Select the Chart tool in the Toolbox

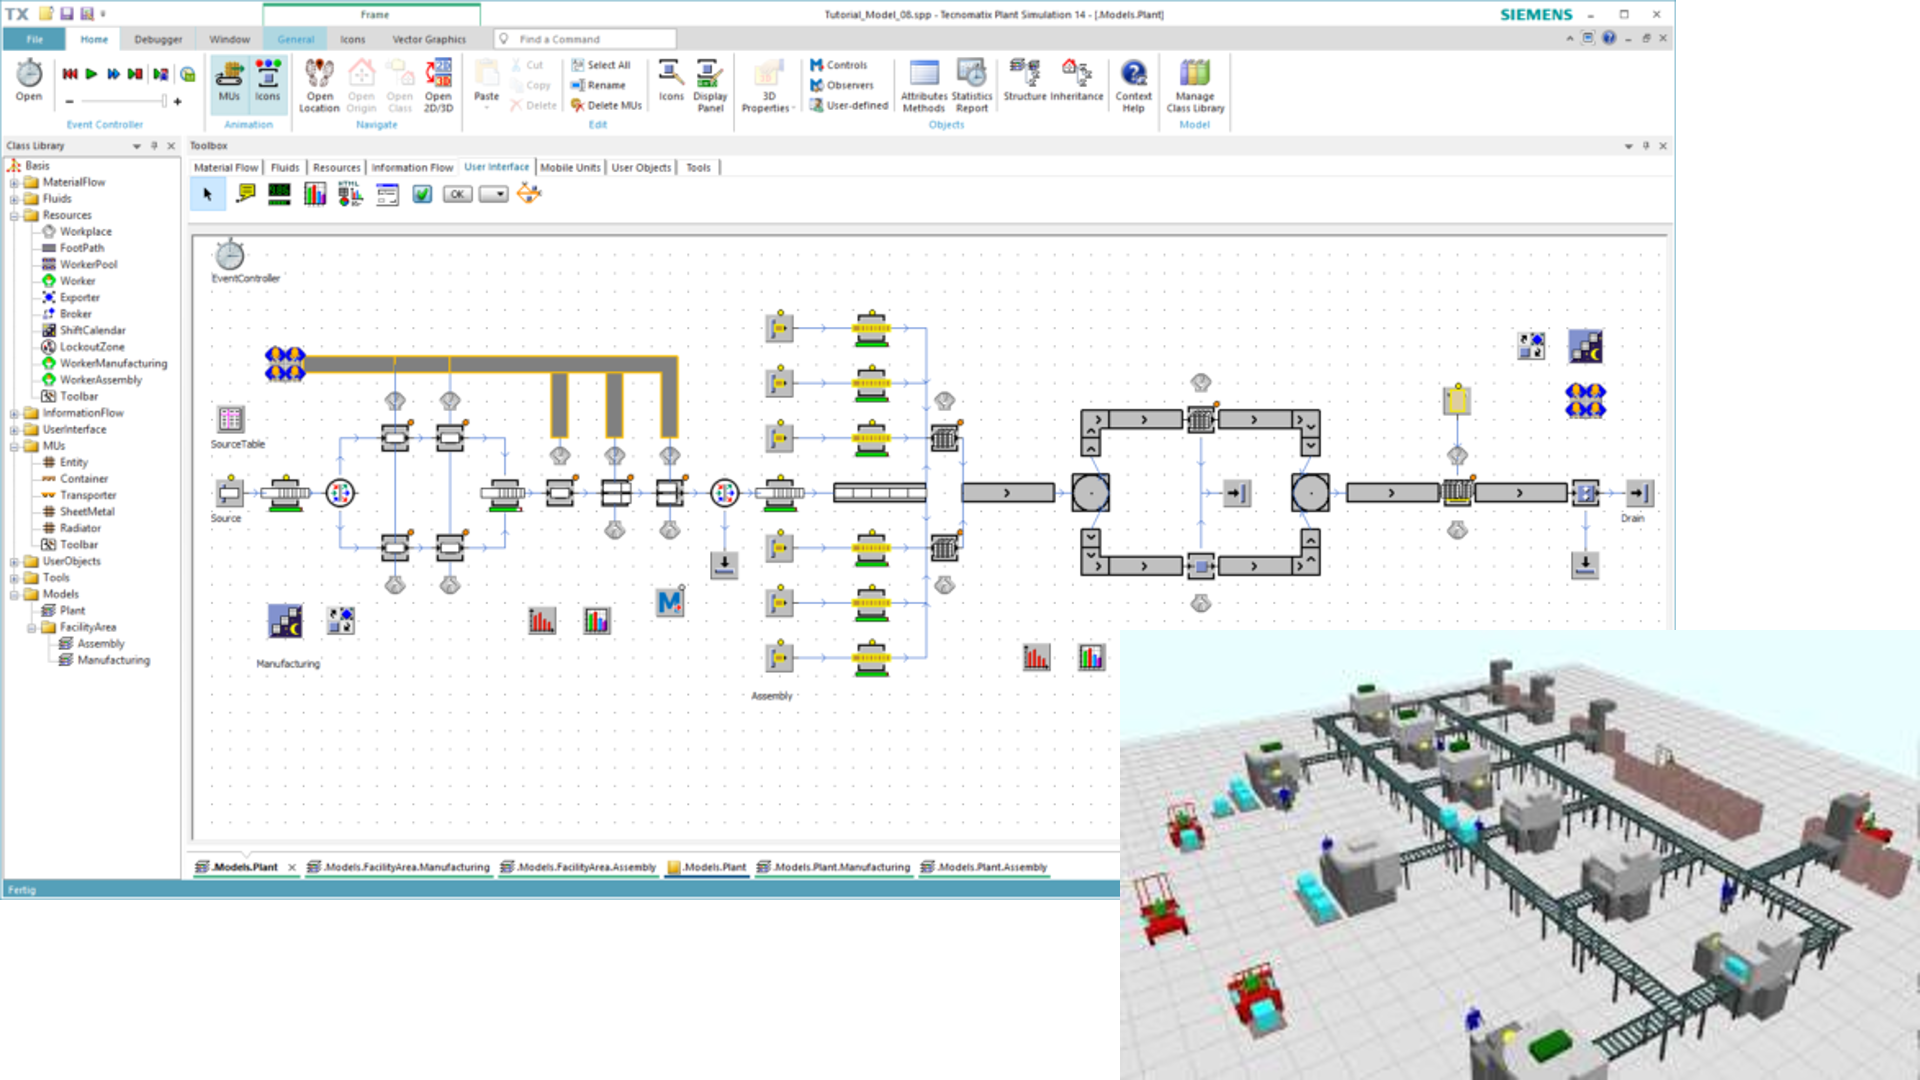pos(315,194)
